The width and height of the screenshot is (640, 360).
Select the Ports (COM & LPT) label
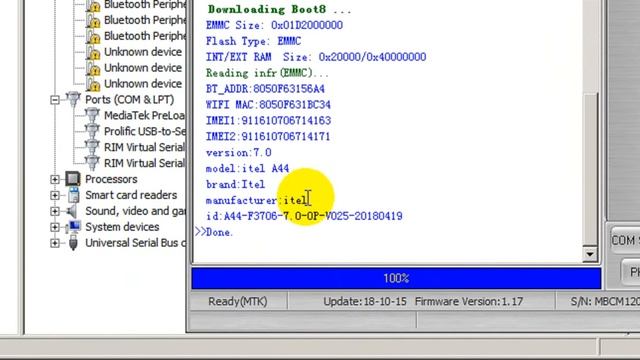[129, 100]
